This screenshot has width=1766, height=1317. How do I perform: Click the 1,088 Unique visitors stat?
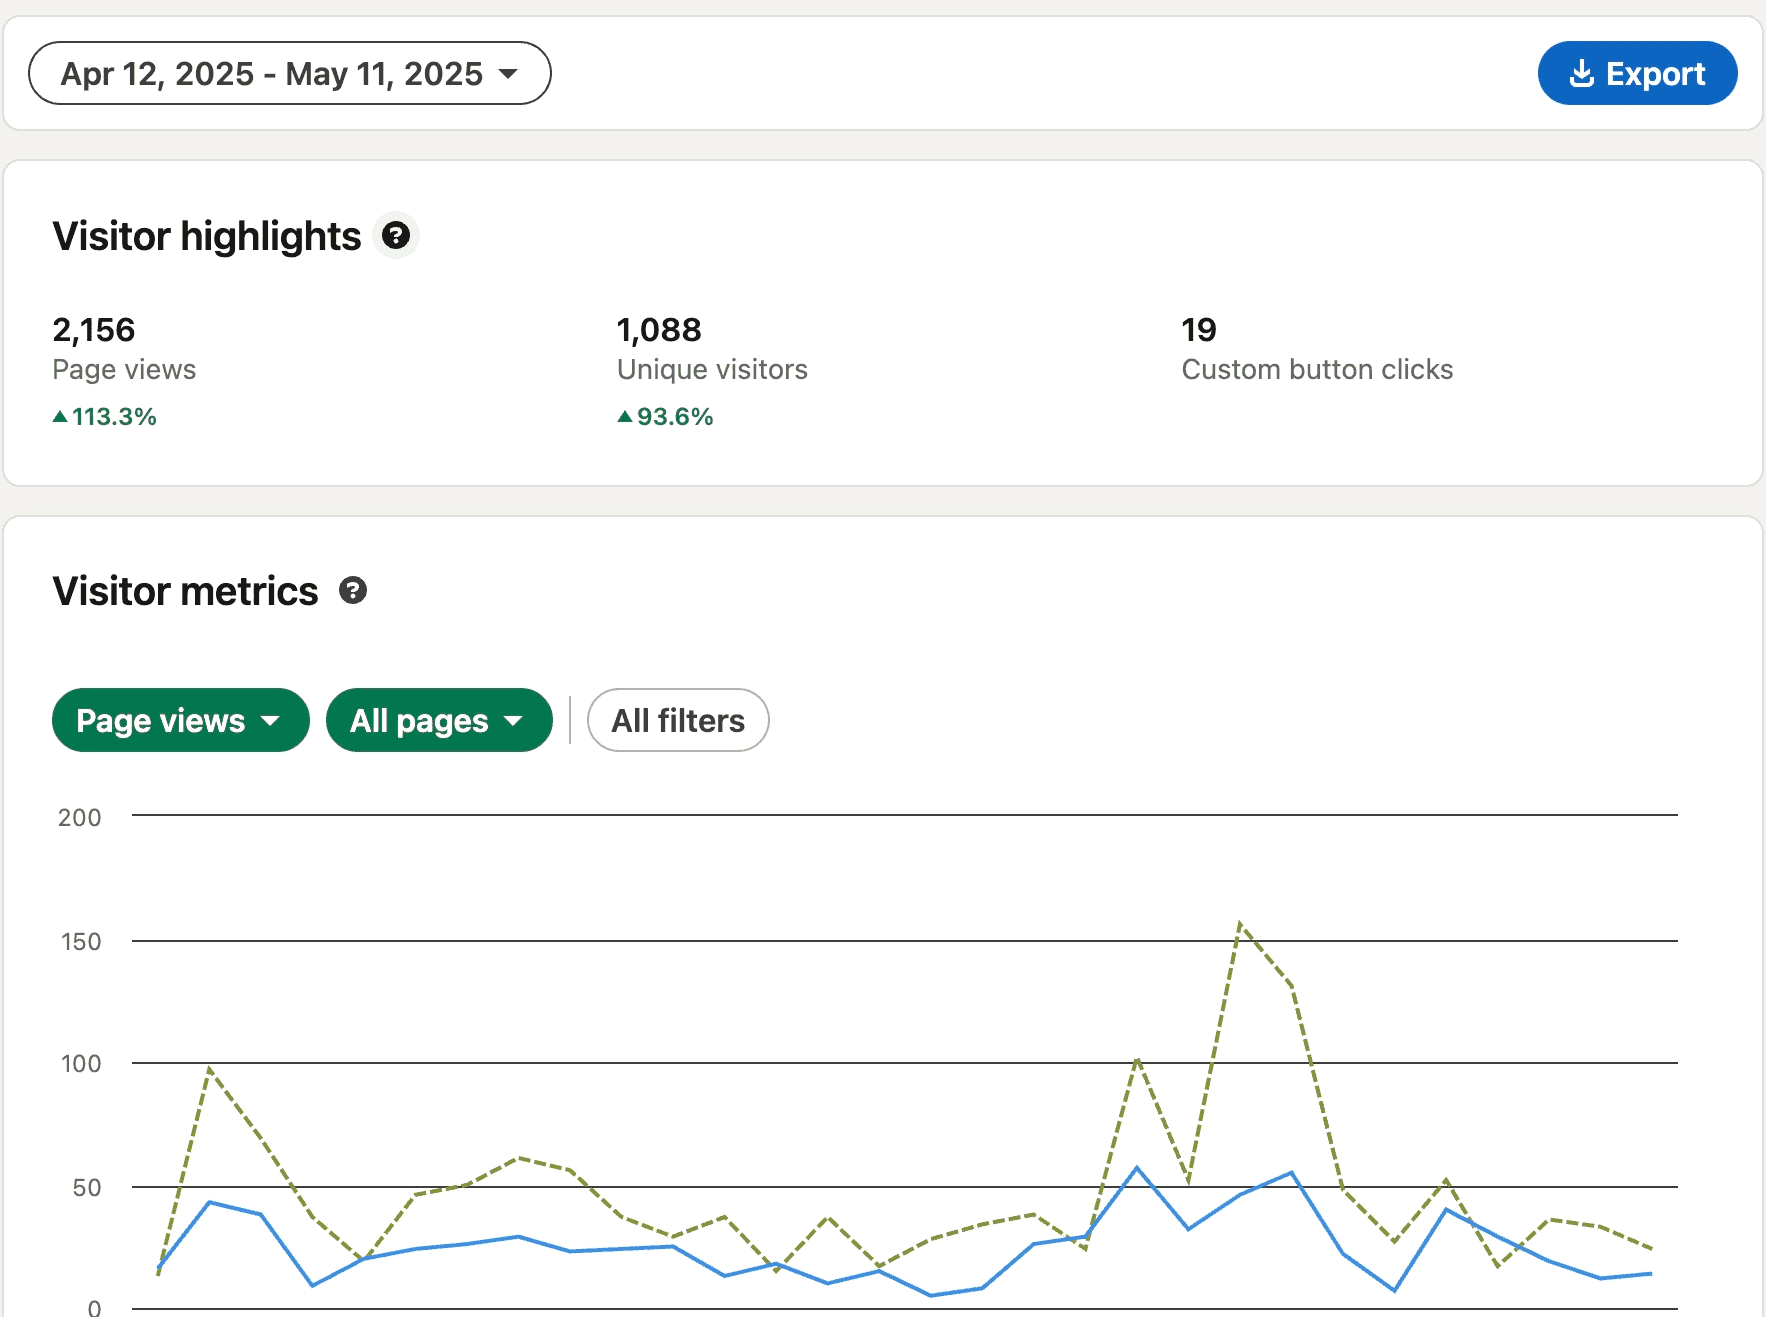point(712,349)
